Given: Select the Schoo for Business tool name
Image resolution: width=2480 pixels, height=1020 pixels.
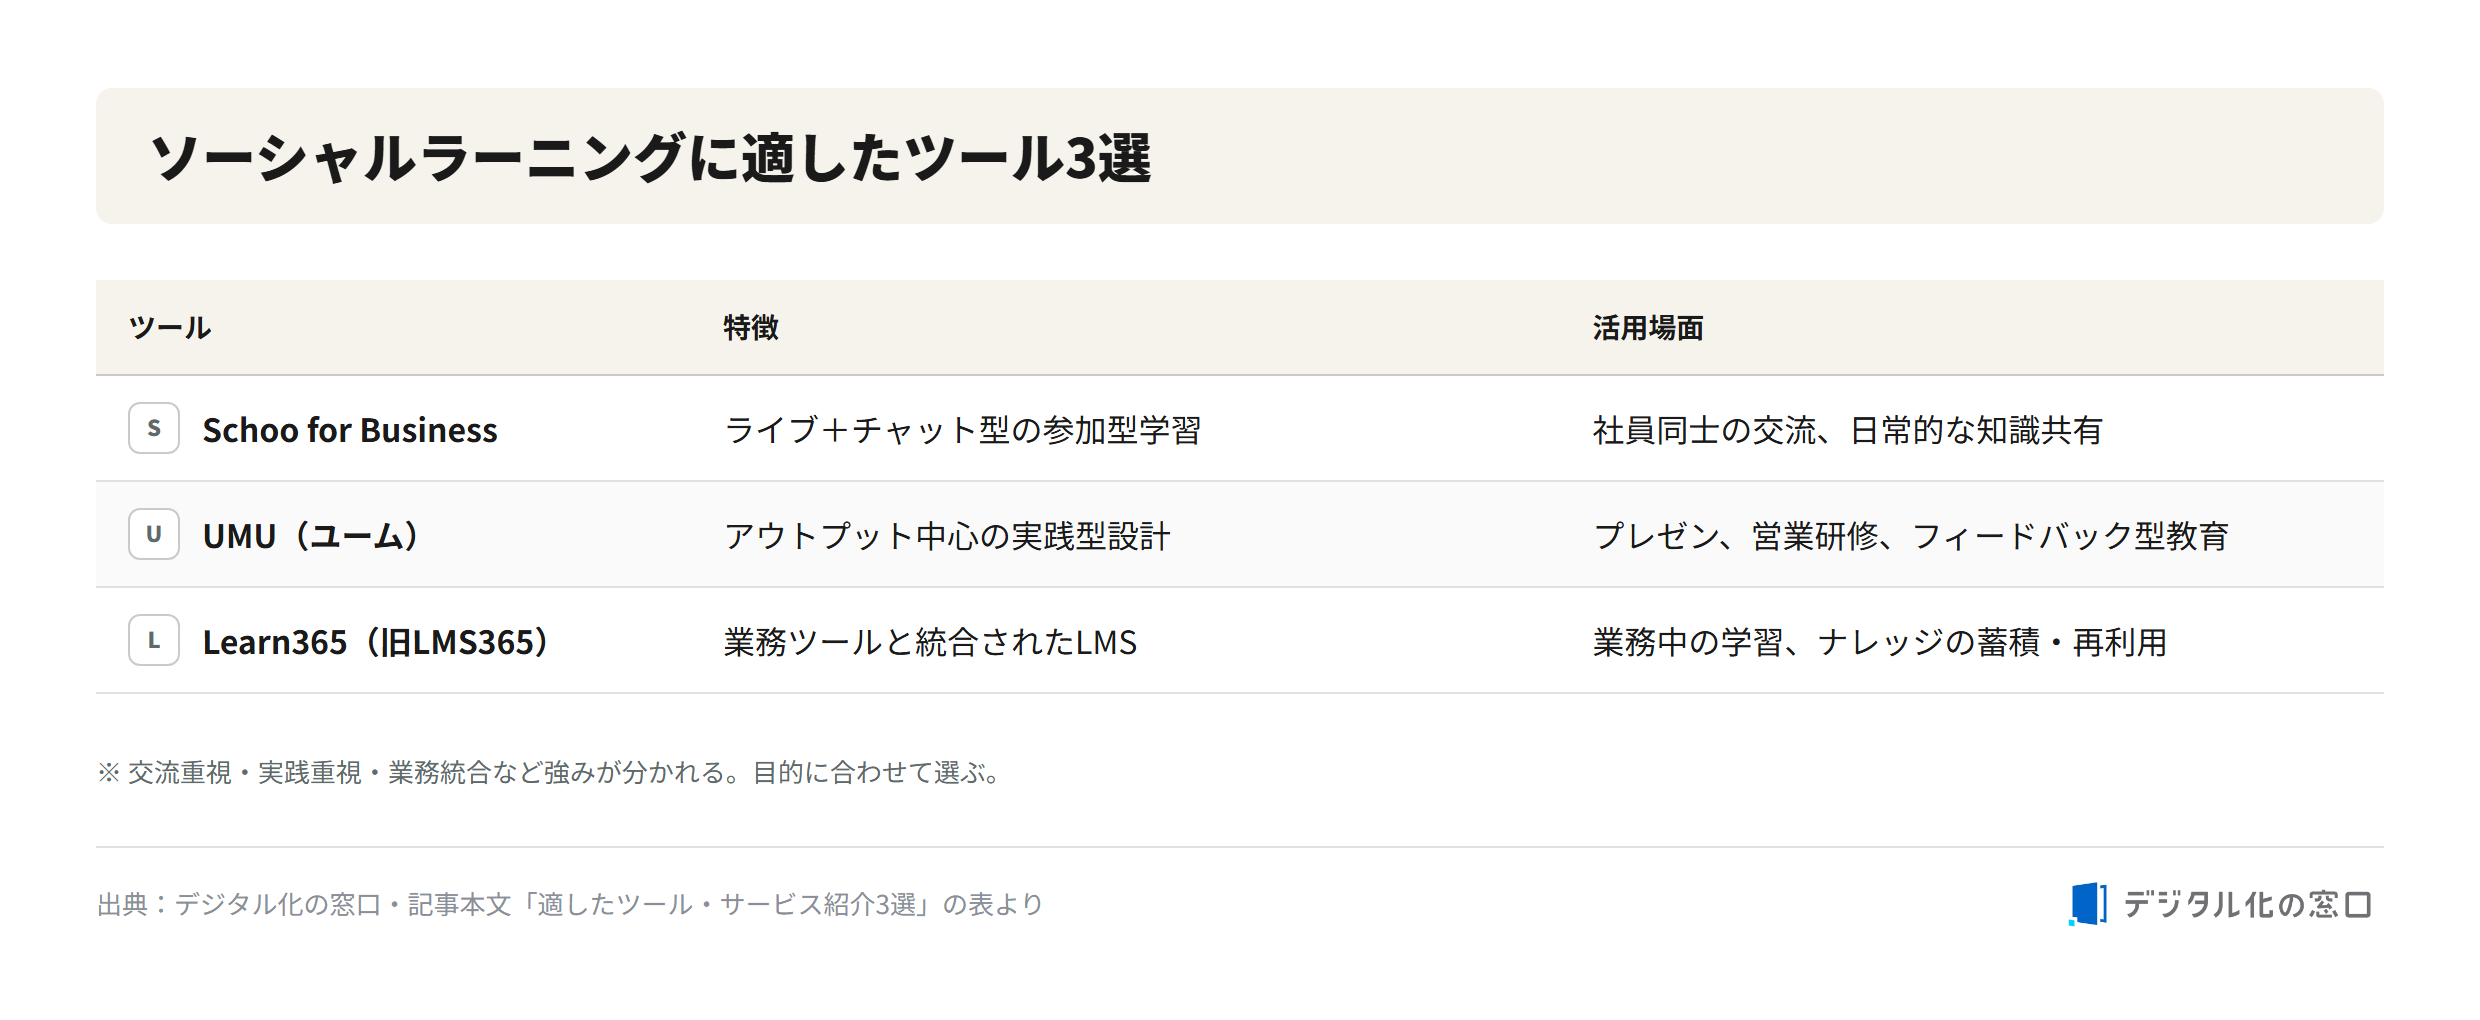Looking at the screenshot, I should click(350, 430).
